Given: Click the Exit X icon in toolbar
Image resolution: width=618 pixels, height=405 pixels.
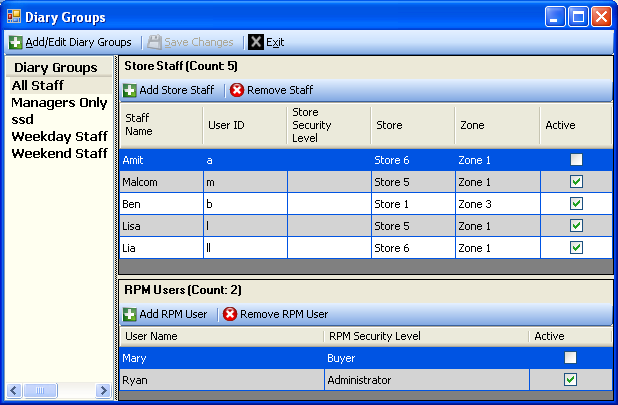Looking at the screenshot, I should (x=256, y=42).
